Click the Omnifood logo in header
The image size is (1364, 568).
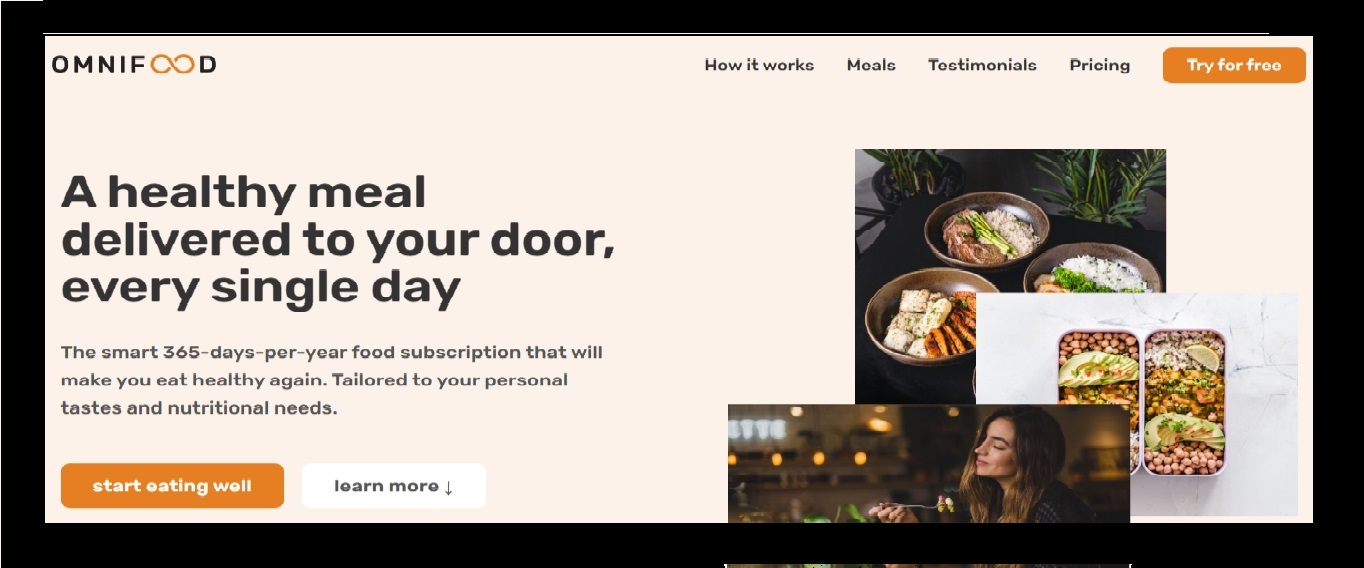point(134,65)
